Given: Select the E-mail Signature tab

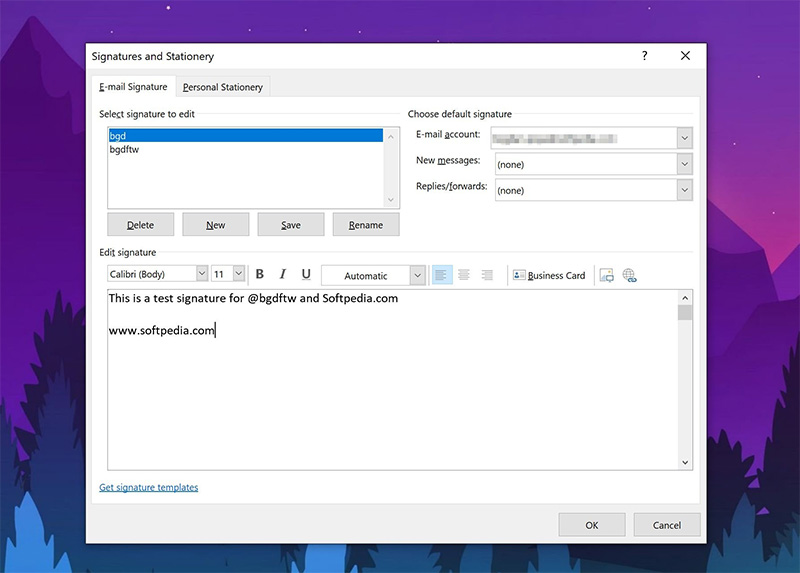Looking at the screenshot, I should 133,87.
